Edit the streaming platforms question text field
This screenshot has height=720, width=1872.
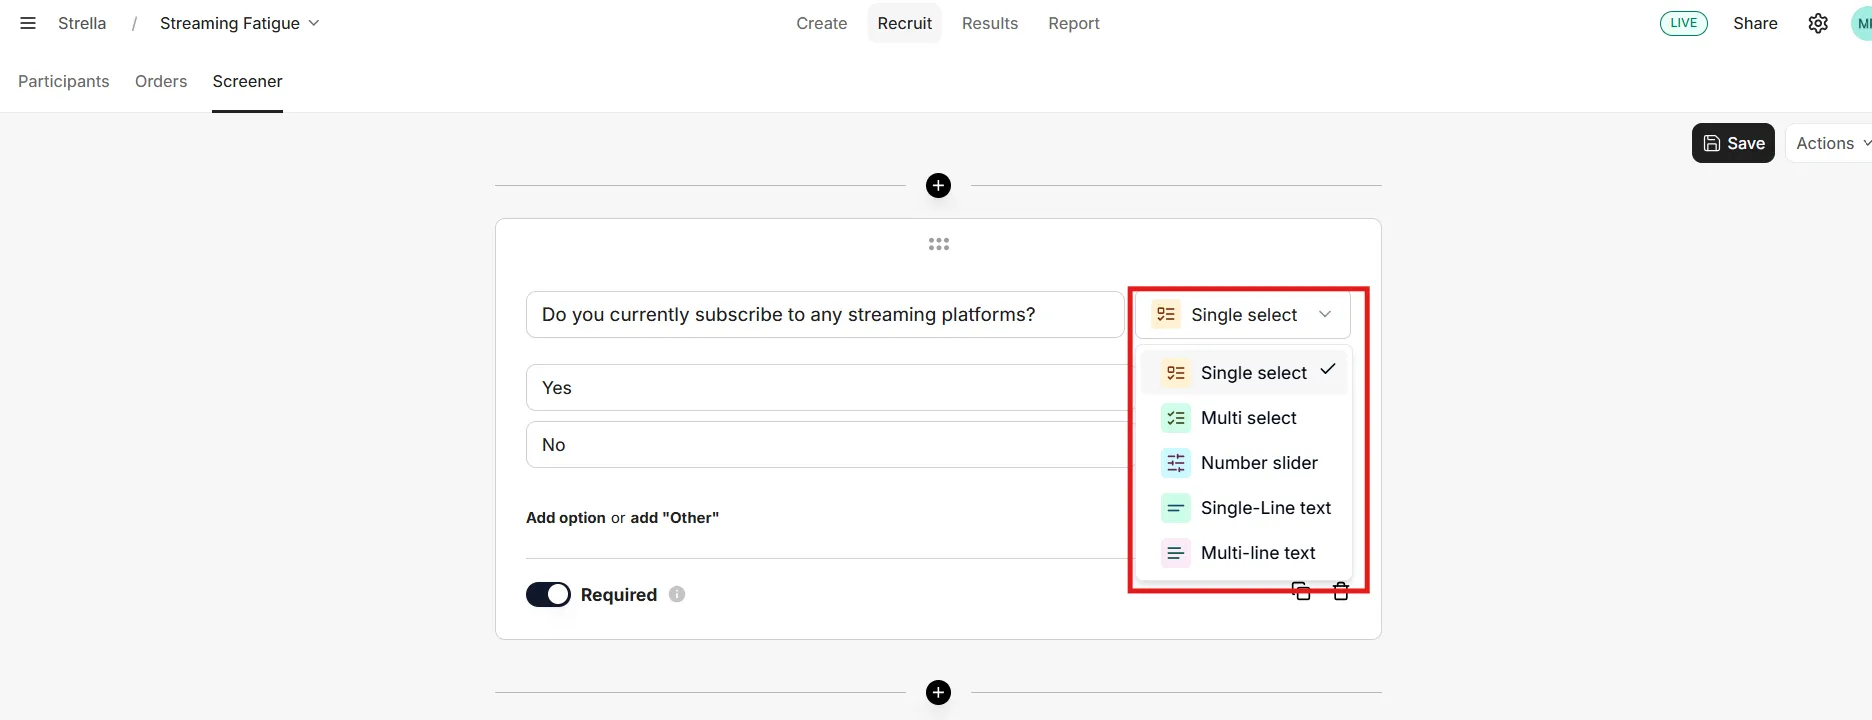(825, 315)
